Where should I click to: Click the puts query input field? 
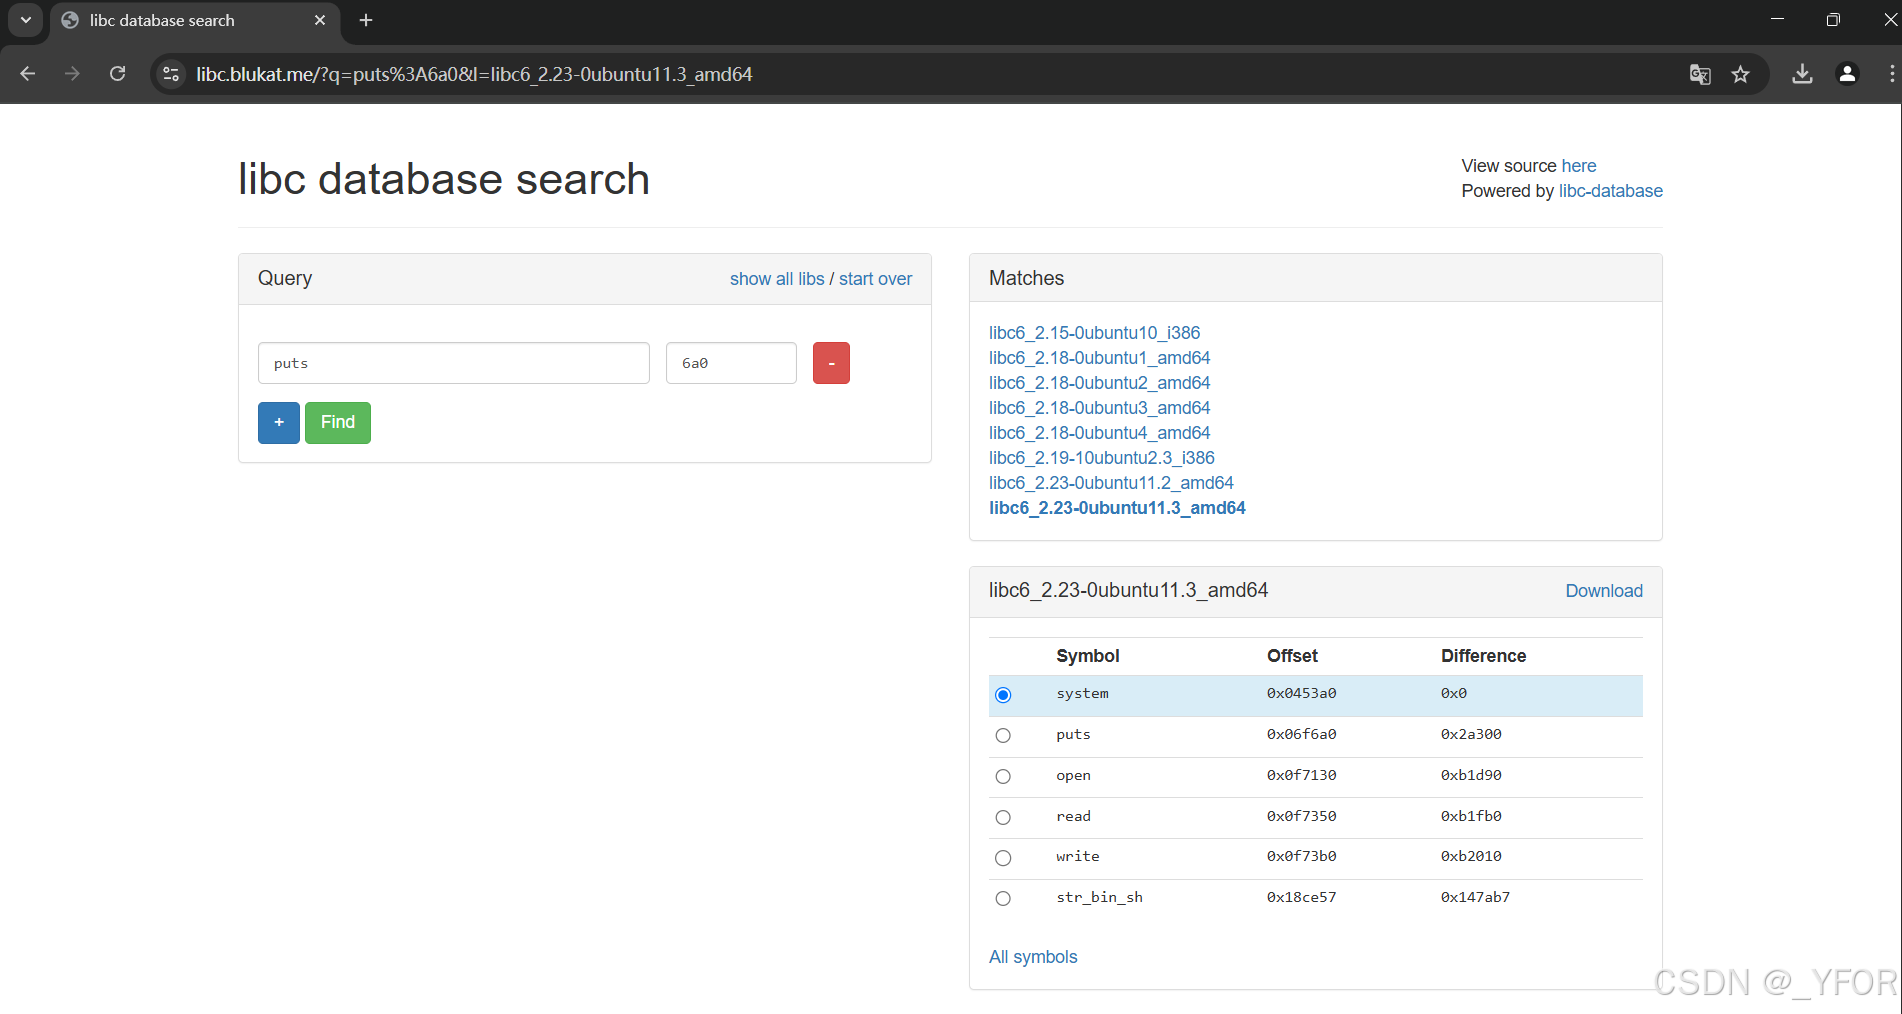click(x=453, y=363)
